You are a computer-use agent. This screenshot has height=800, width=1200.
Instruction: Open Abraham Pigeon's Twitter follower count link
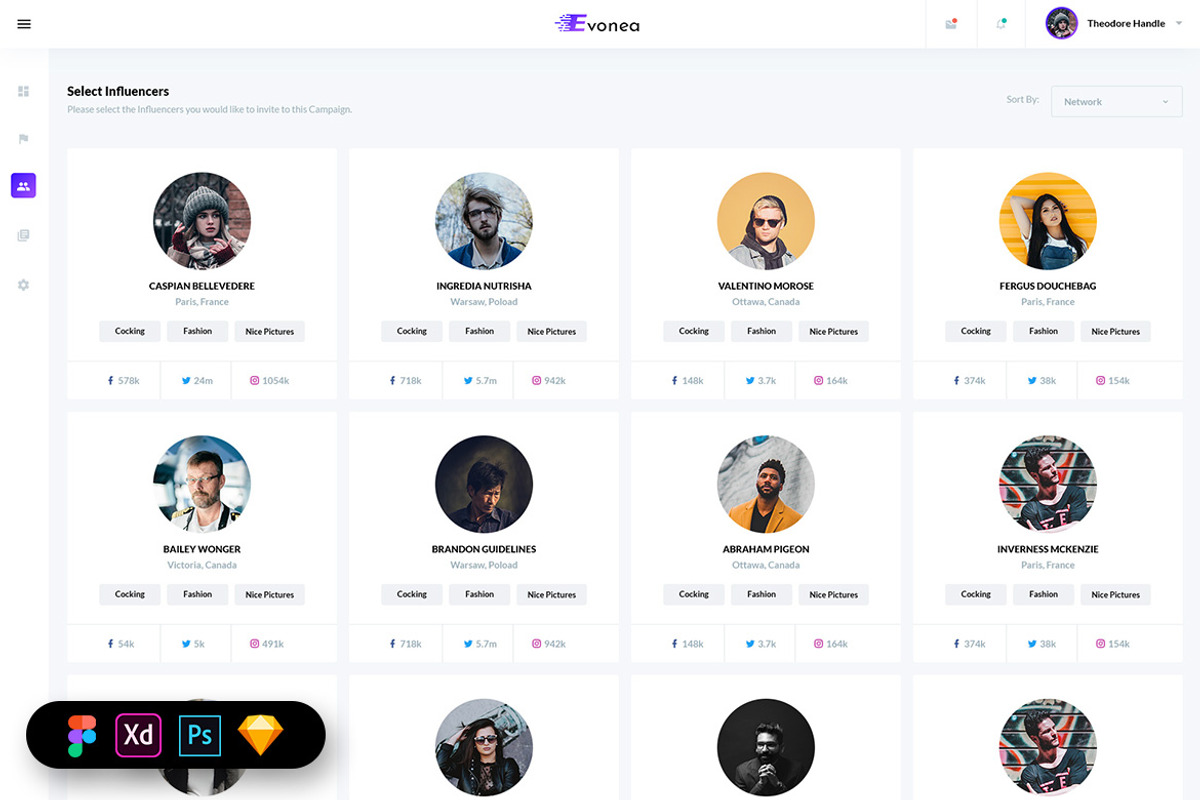coord(760,643)
